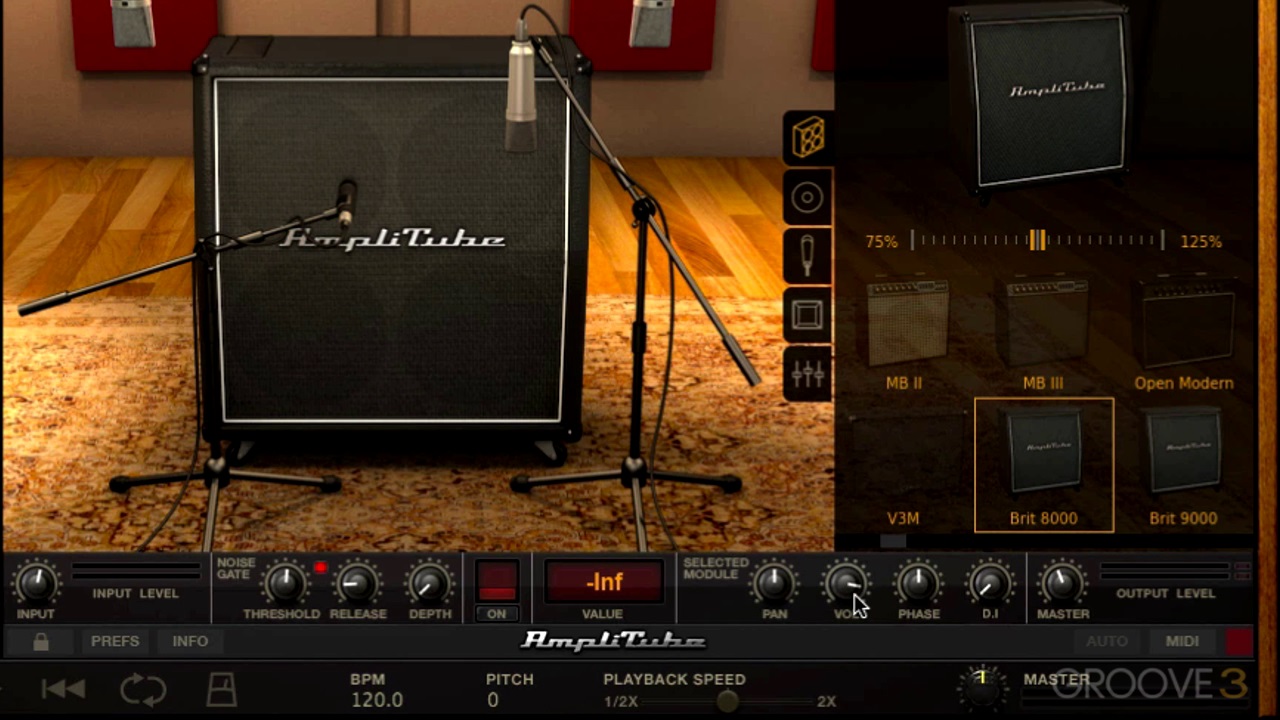Click the MASTER knob next to output level
The width and height of the screenshot is (1280, 720).
point(1062,584)
